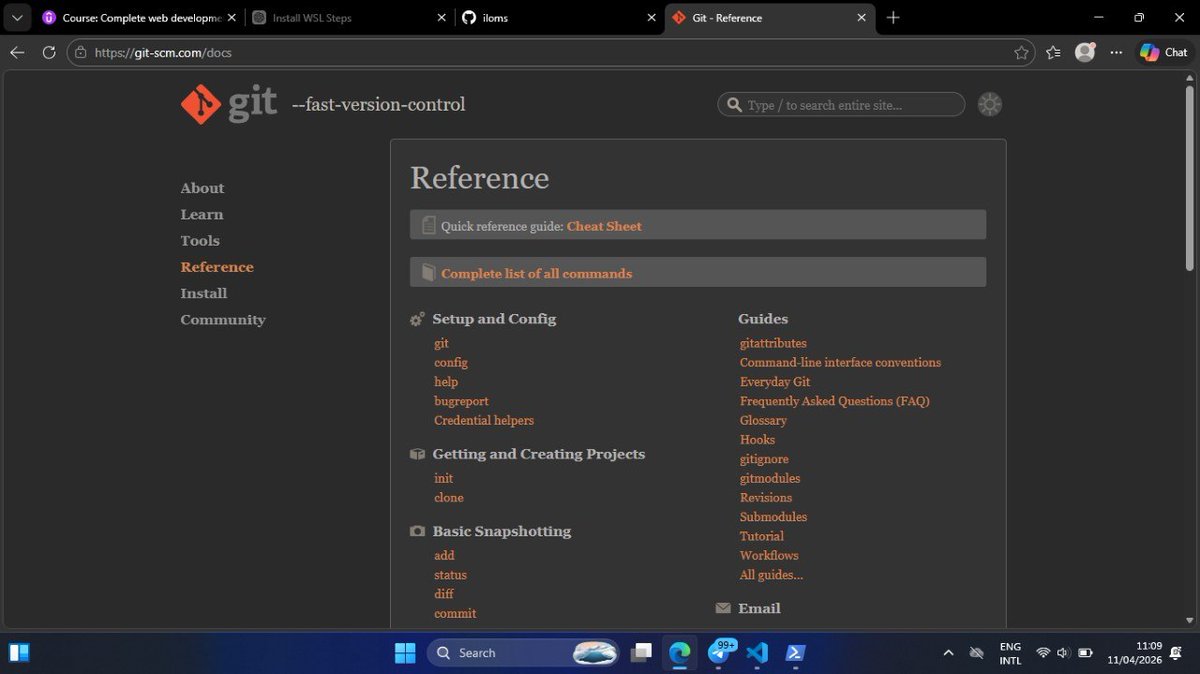Switch to the iloms GitHub tab
This screenshot has height=674, width=1200.
(x=556, y=18)
